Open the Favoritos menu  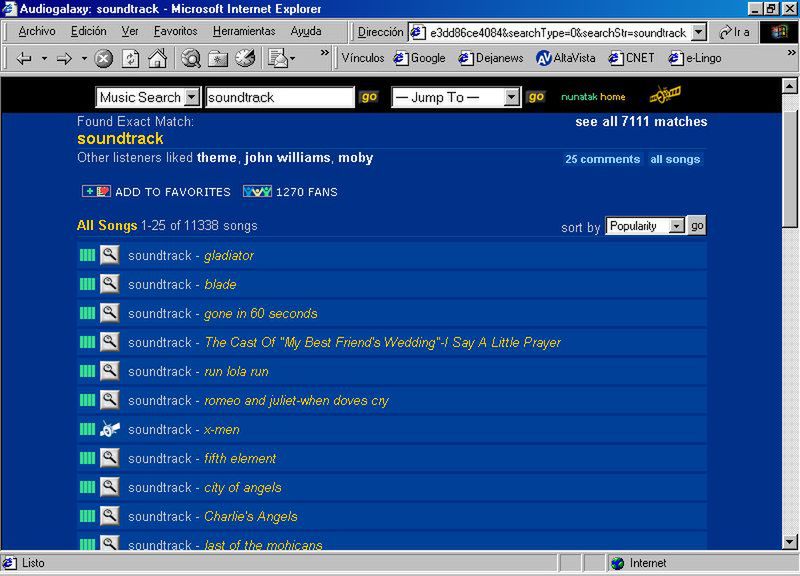click(175, 31)
